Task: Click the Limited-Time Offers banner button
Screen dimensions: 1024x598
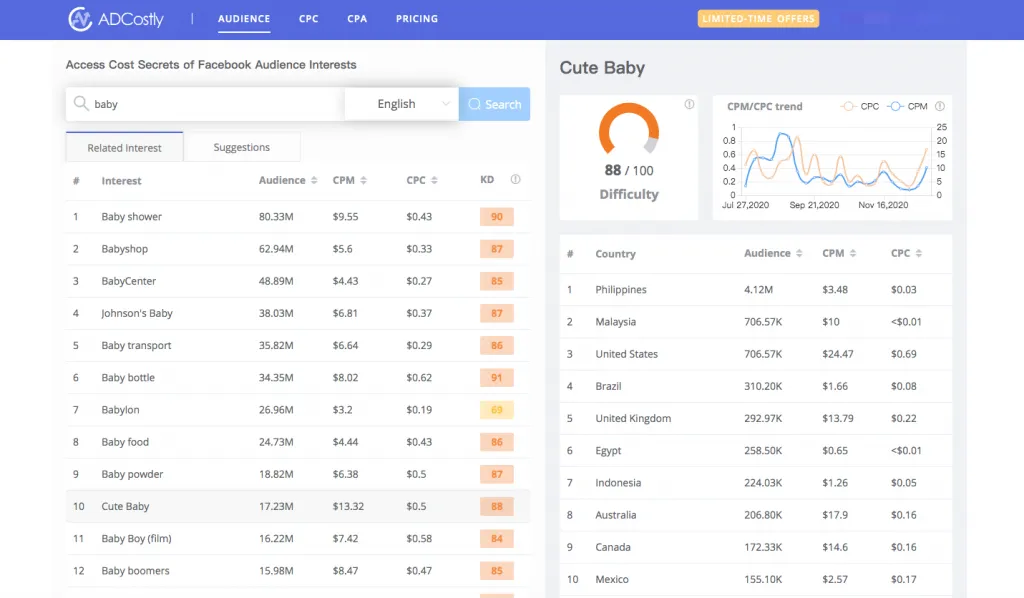Action: [758, 19]
